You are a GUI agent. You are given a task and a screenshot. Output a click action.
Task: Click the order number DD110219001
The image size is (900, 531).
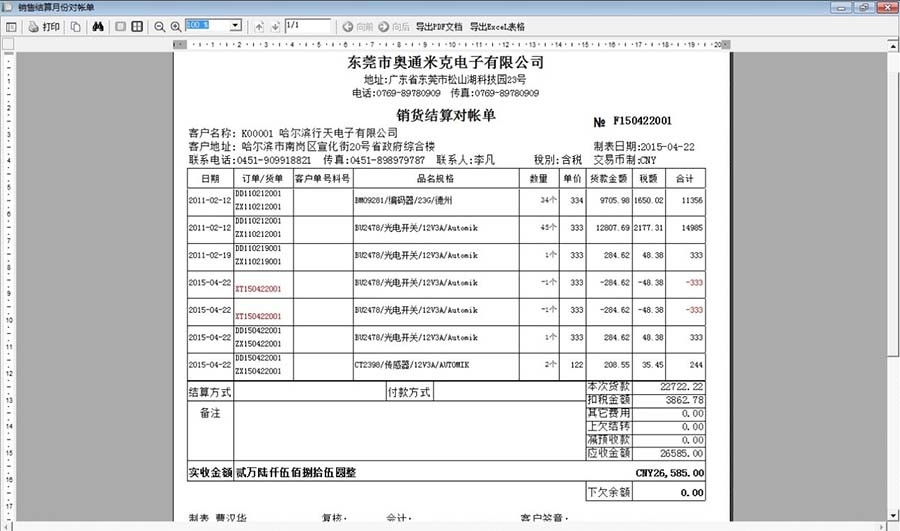tap(258, 249)
